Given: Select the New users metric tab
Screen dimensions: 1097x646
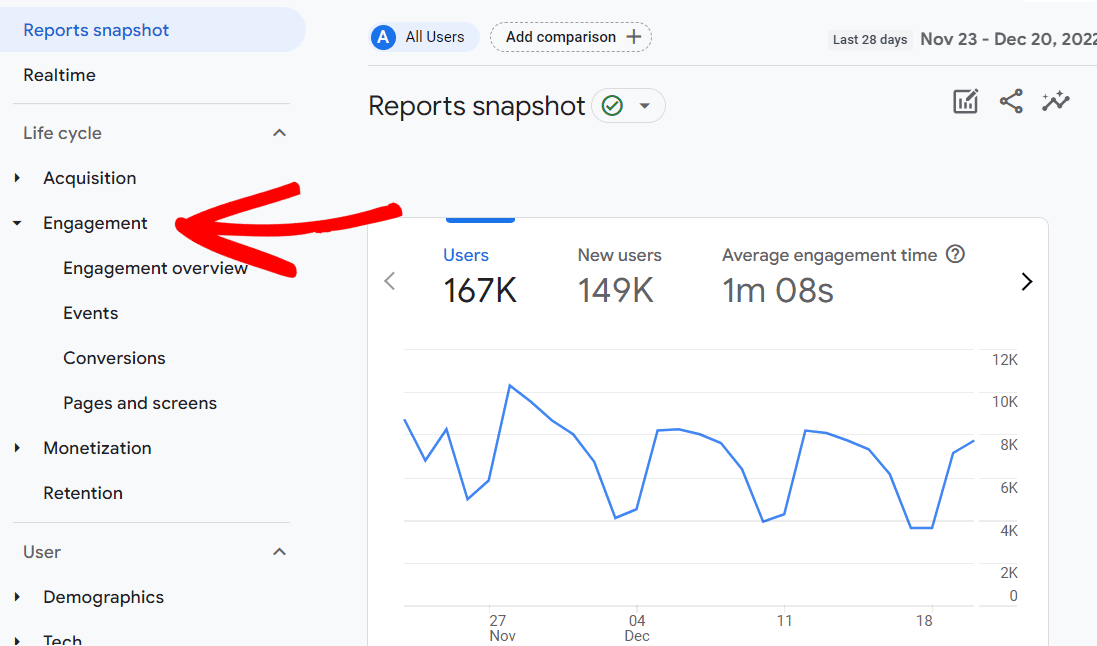Looking at the screenshot, I should pyautogui.click(x=619, y=255).
